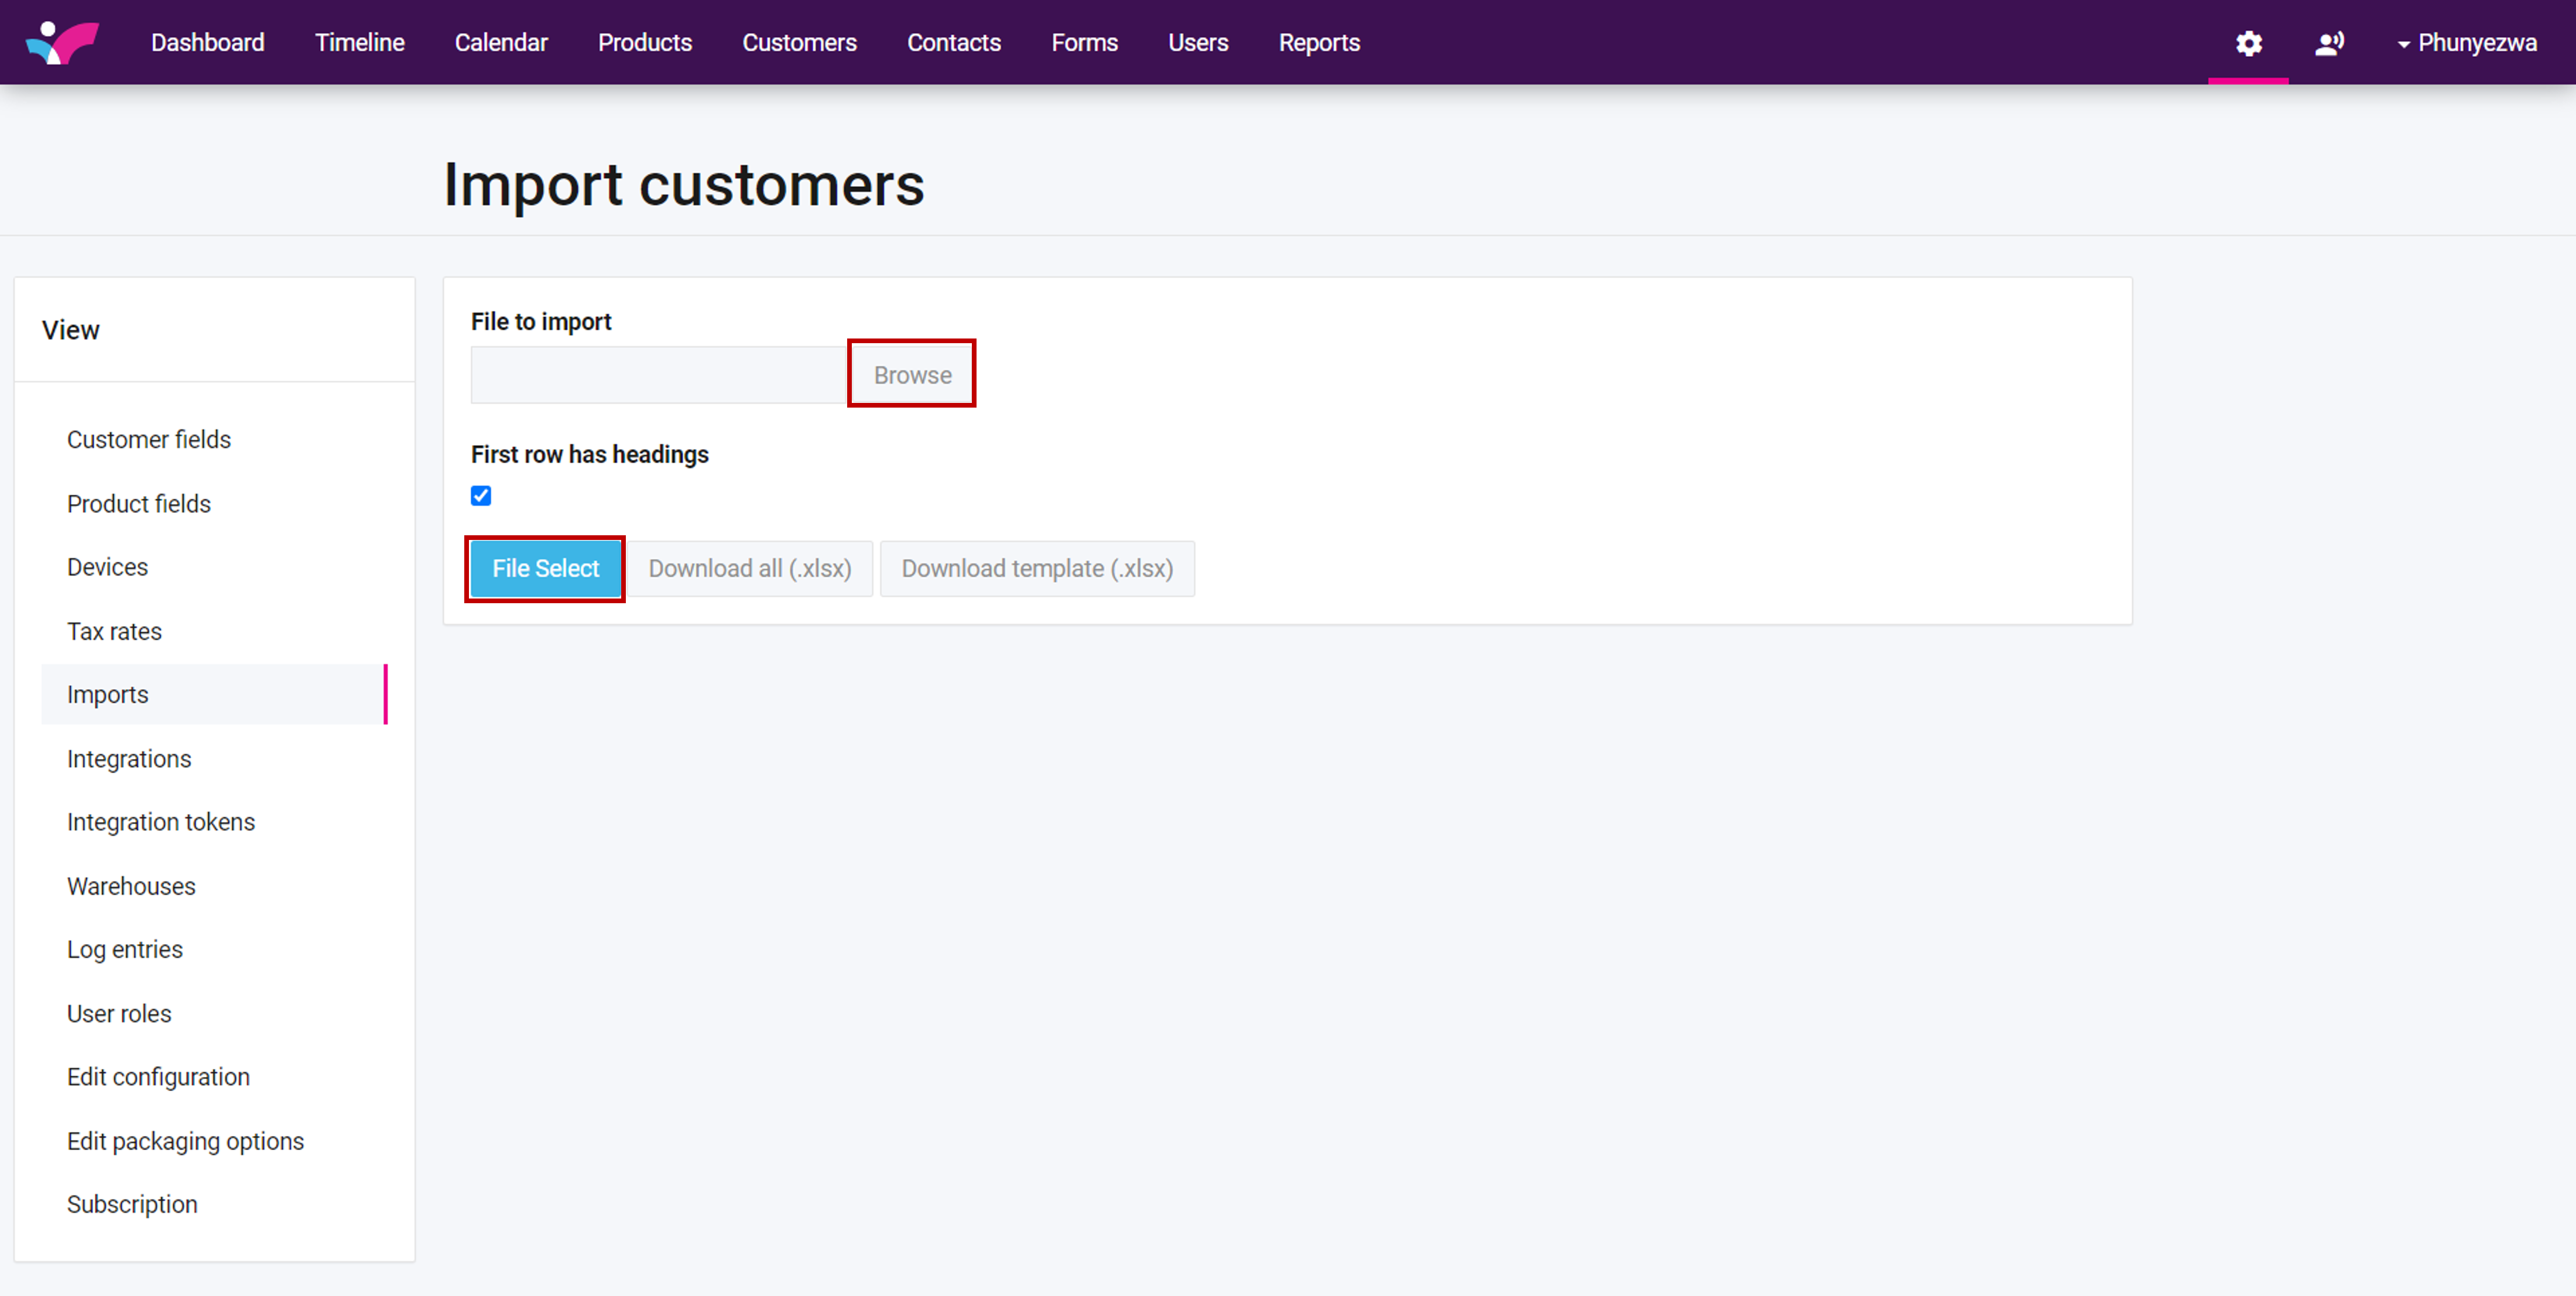
Task: Select Edit packaging options
Action: tap(185, 1141)
